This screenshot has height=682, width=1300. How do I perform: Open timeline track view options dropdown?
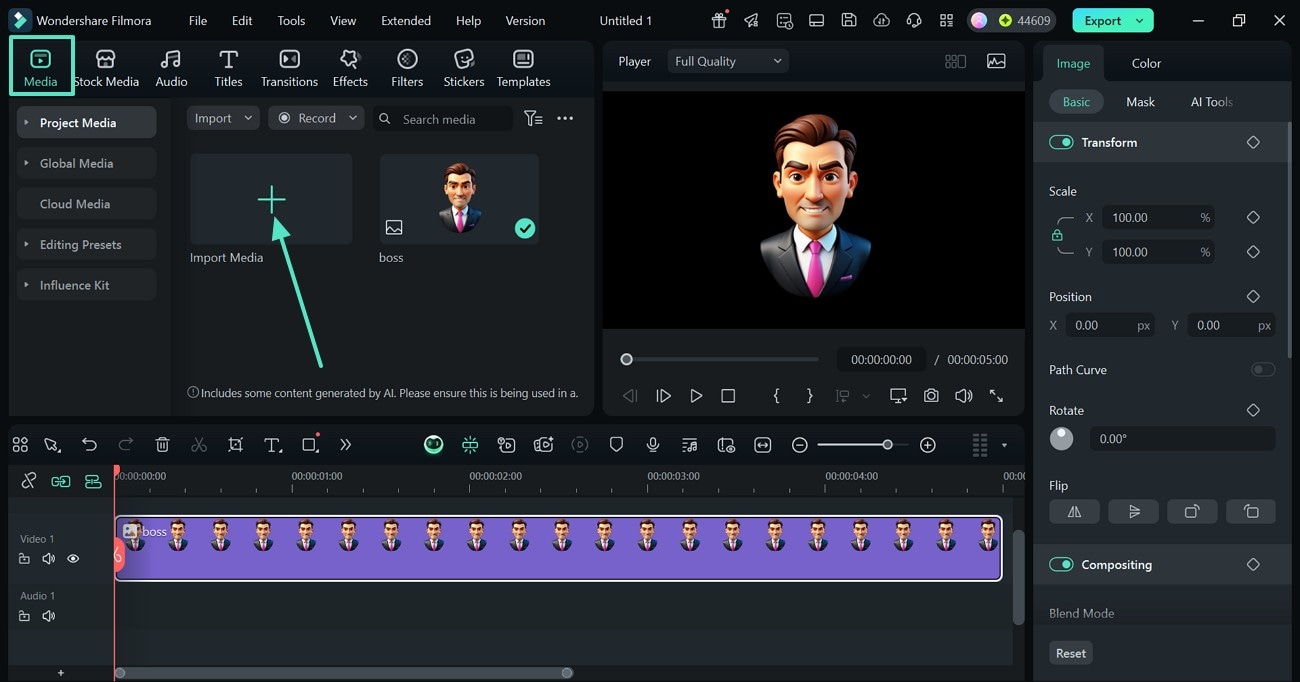[1005, 445]
